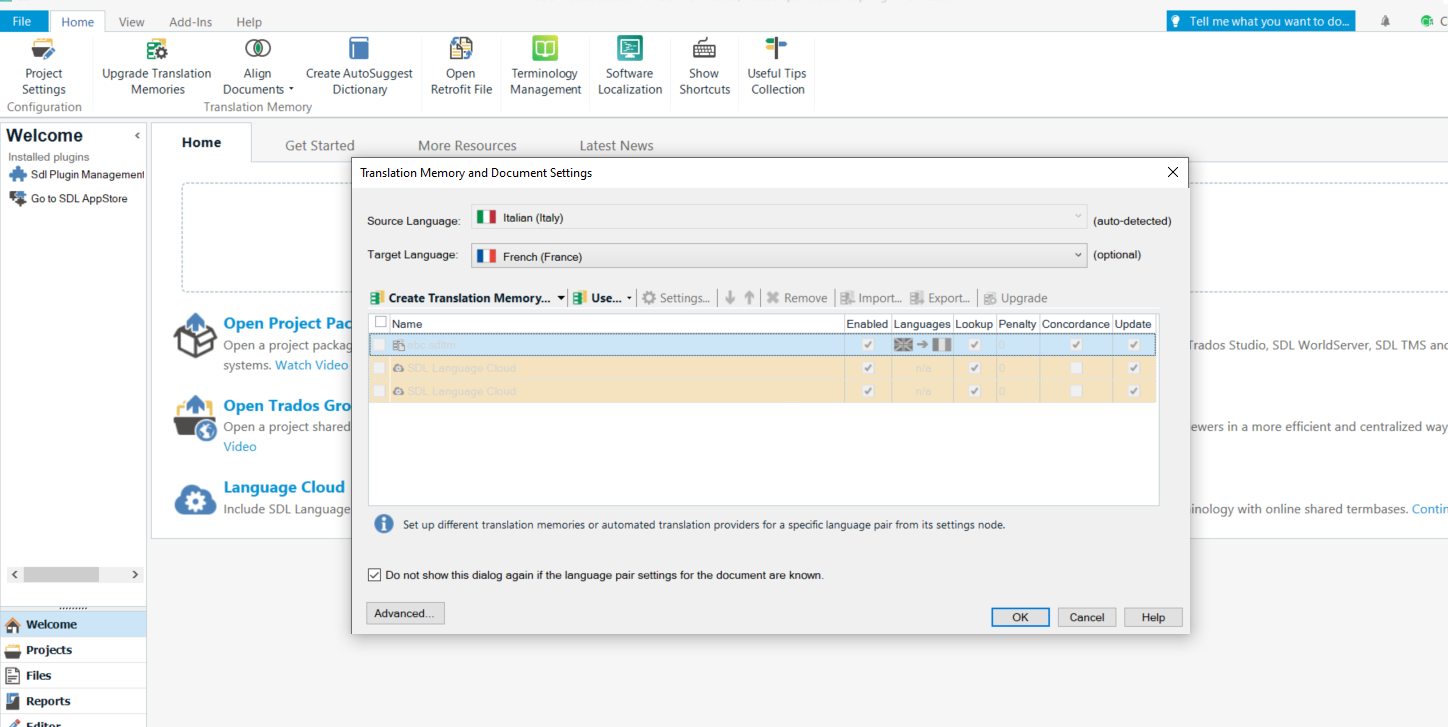
Task: Click Go to SDL AppStore
Action: [x=69, y=199]
